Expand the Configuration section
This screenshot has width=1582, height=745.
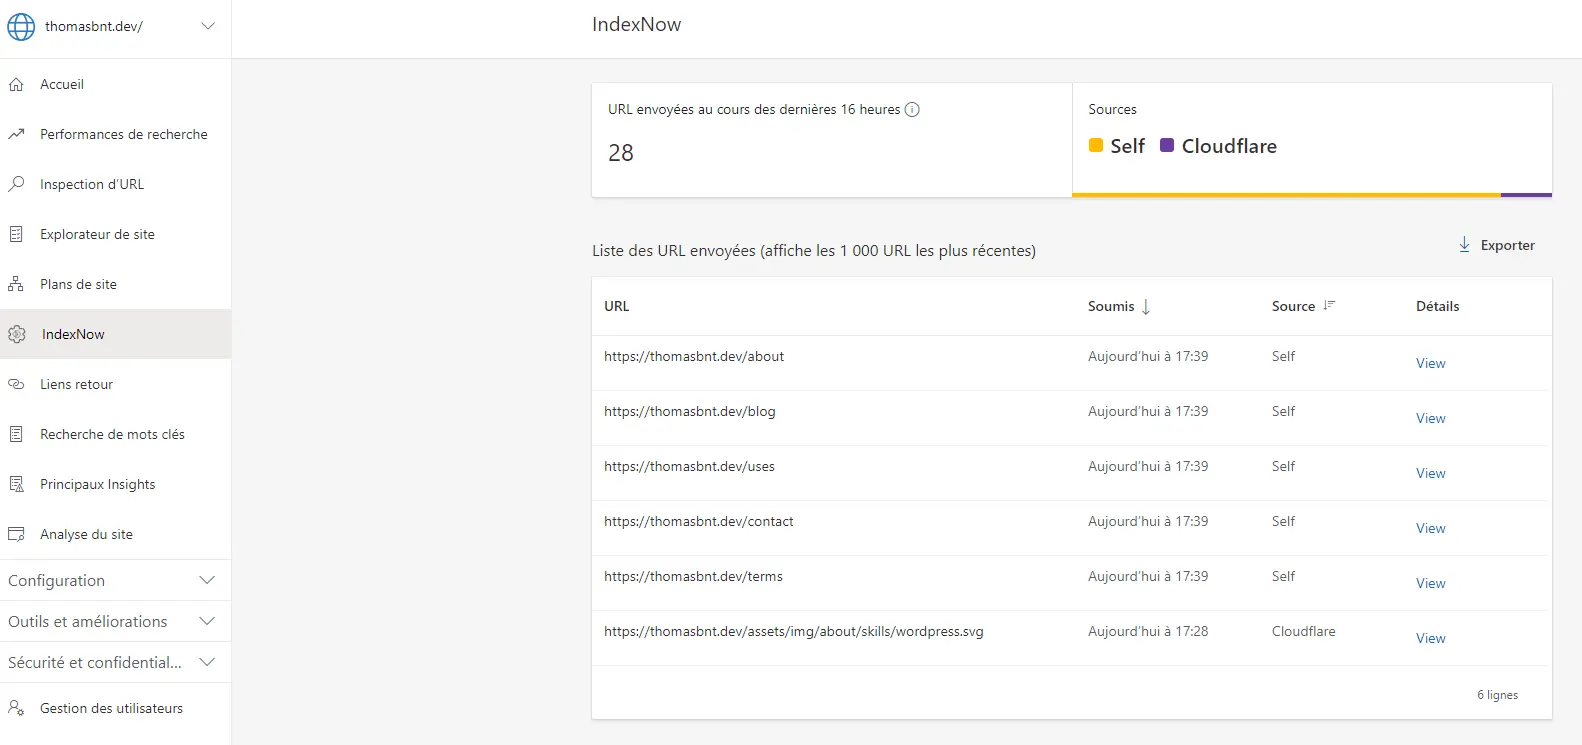pyautogui.click(x=207, y=580)
